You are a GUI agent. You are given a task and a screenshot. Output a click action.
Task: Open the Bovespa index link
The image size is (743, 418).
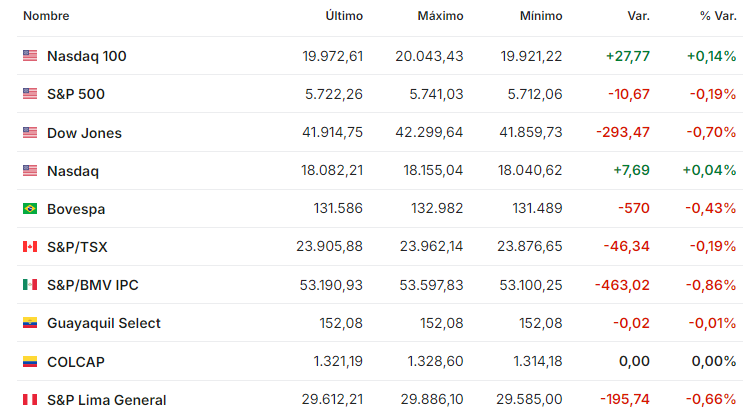76,209
